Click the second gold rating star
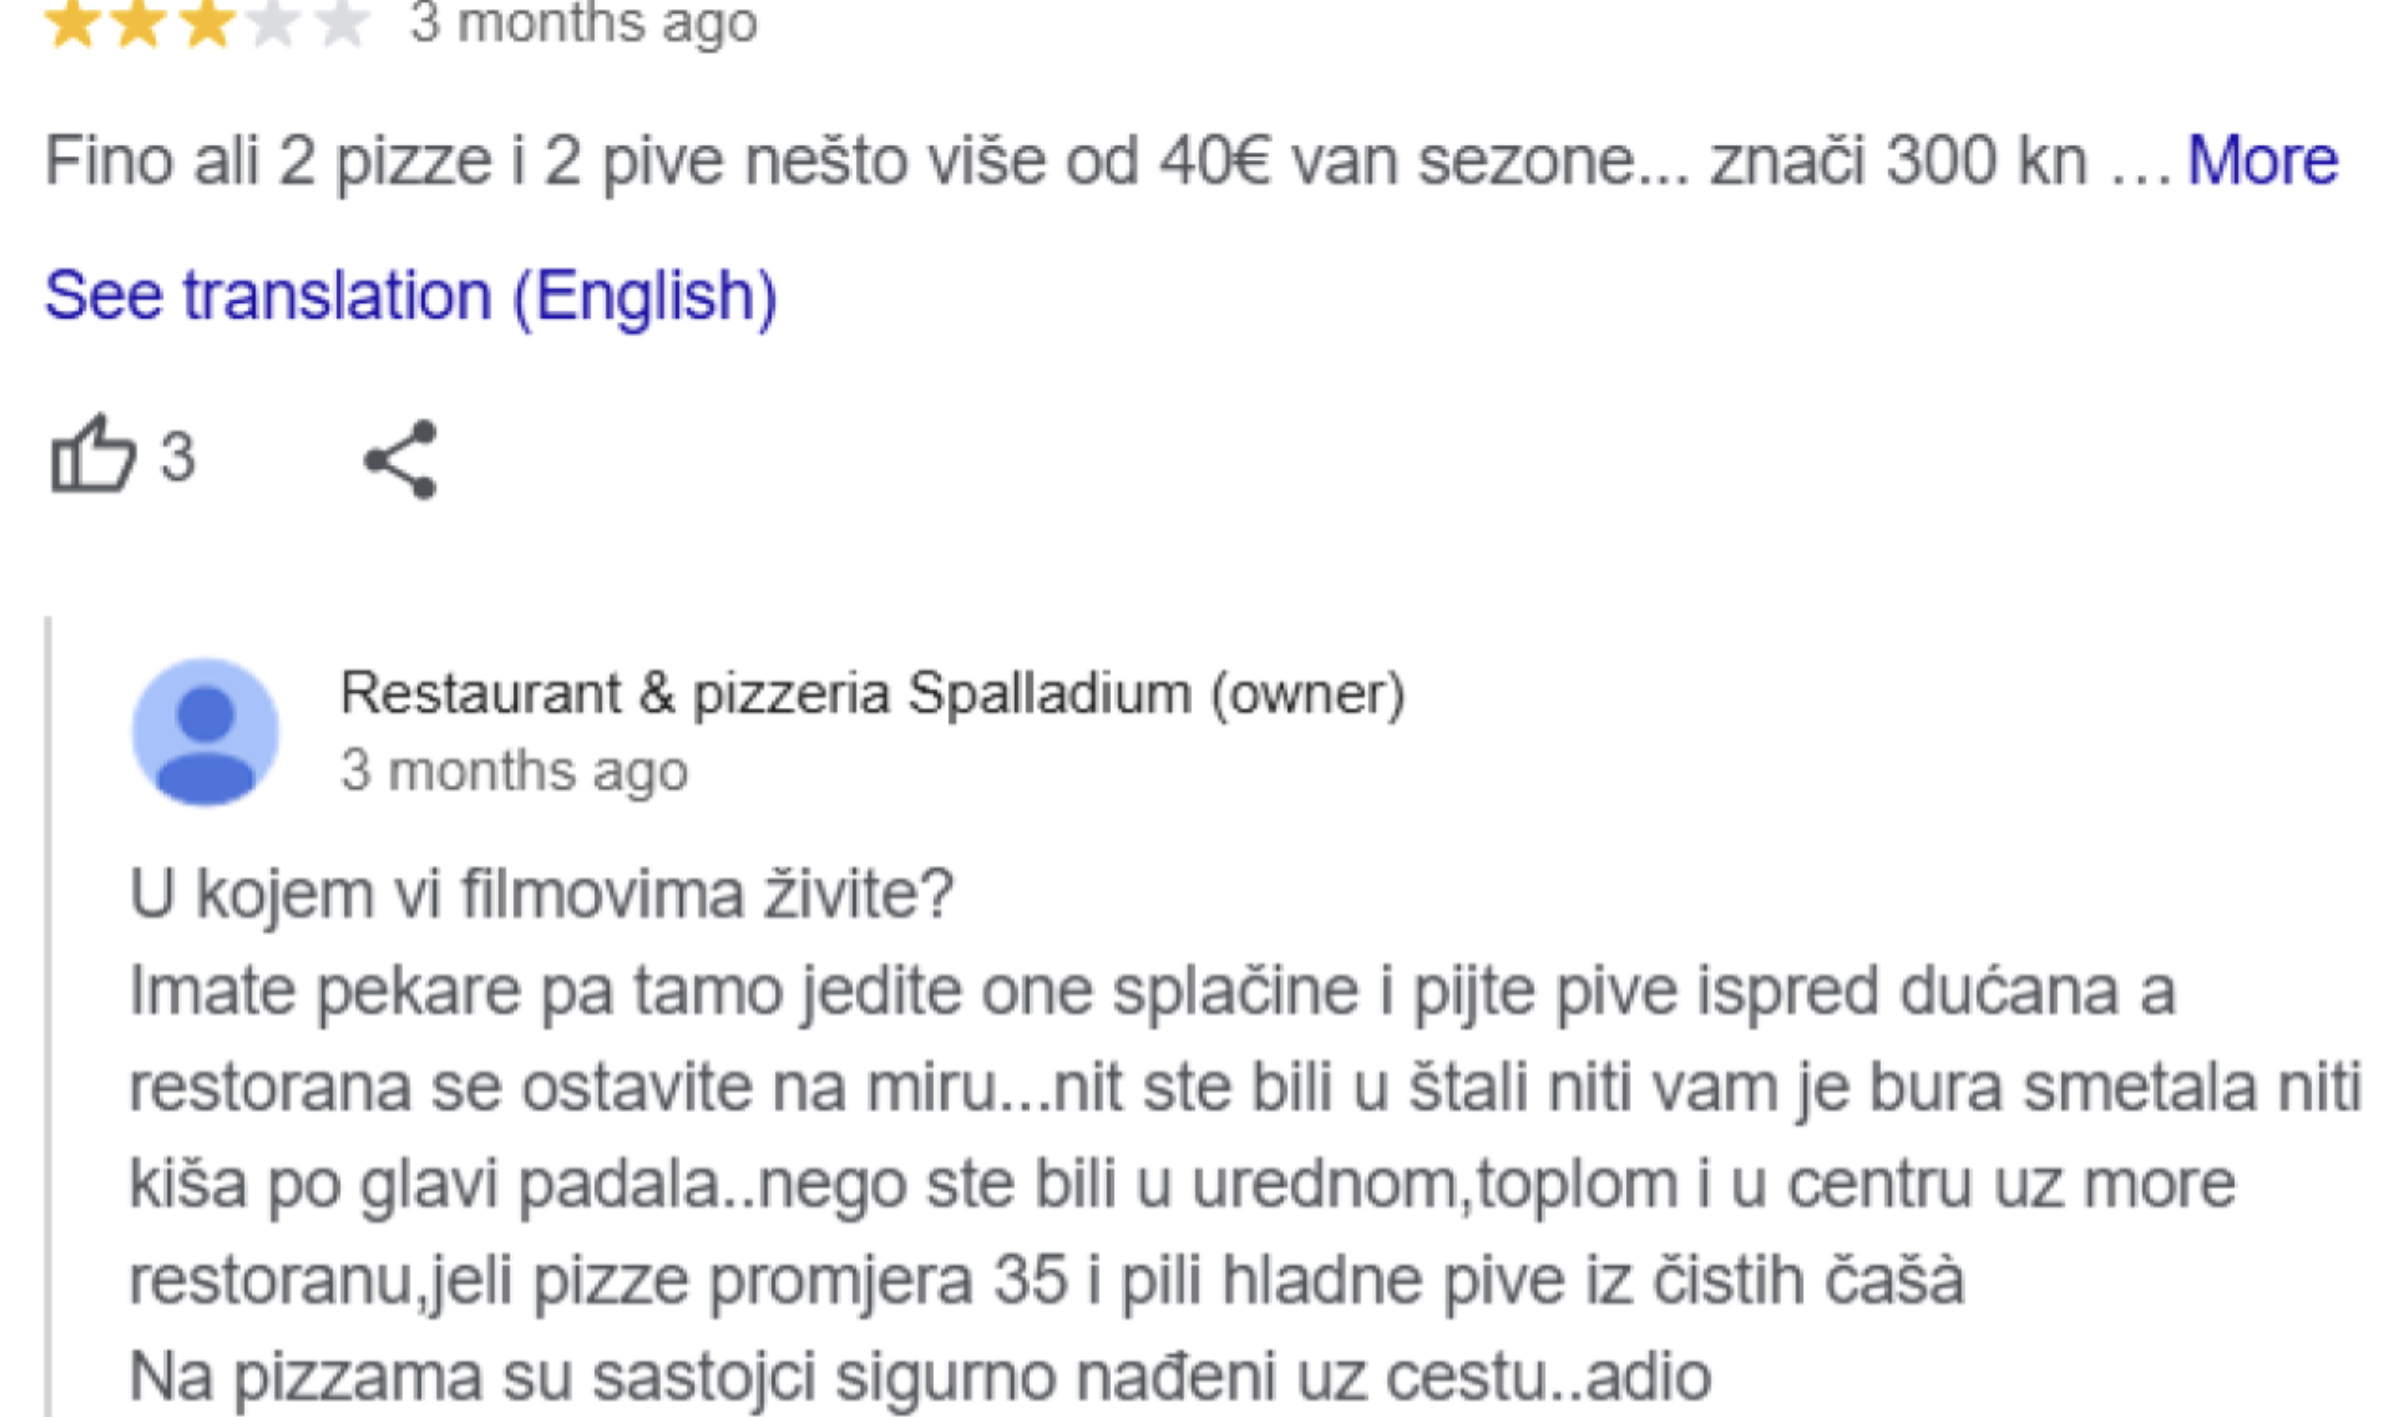 (x=138, y=24)
